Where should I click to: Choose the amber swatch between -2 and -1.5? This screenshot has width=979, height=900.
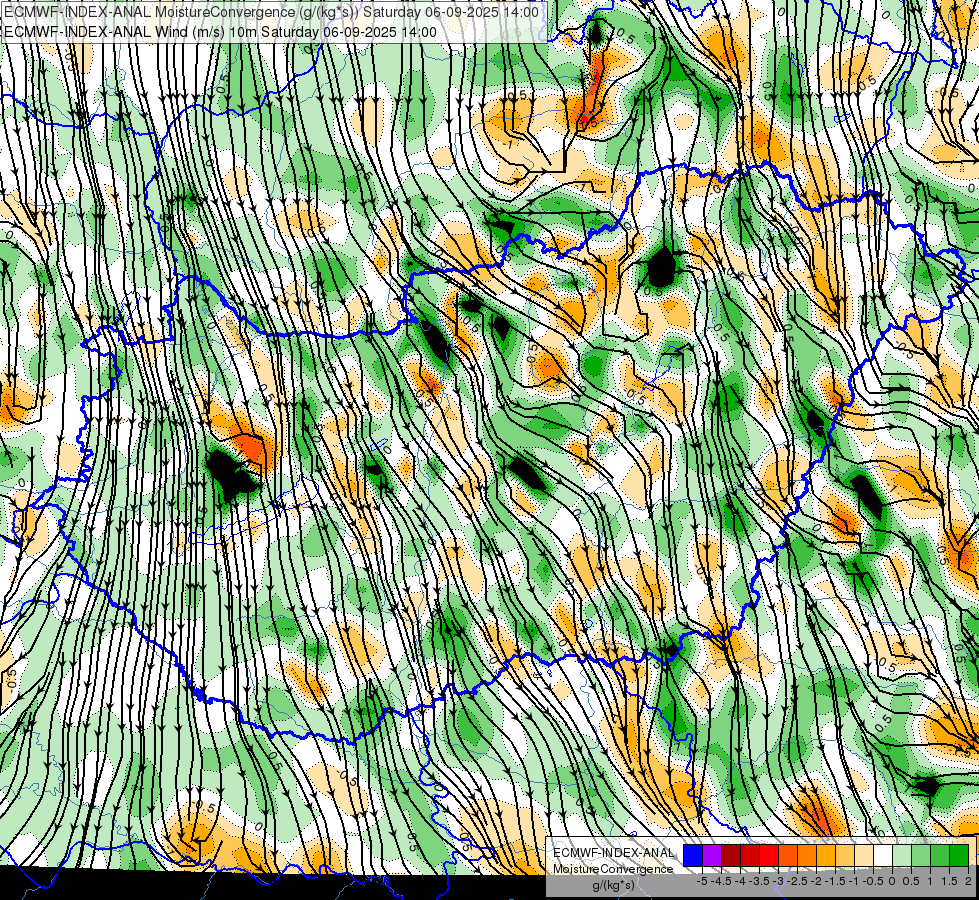826,856
